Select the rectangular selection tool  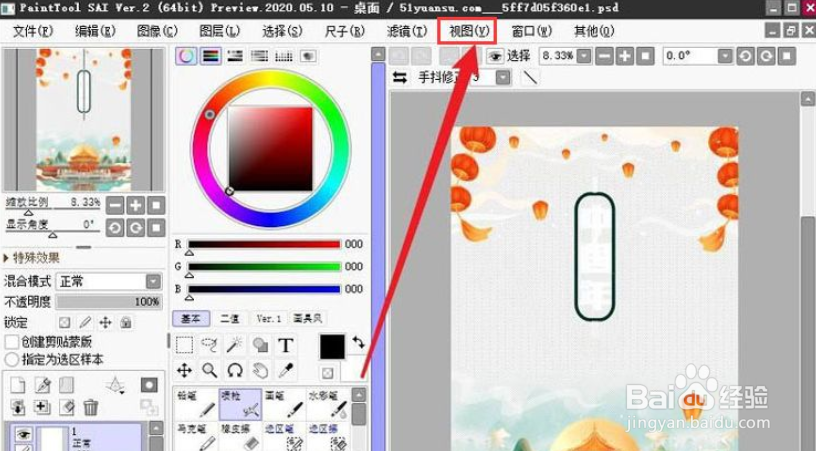[x=185, y=345]
